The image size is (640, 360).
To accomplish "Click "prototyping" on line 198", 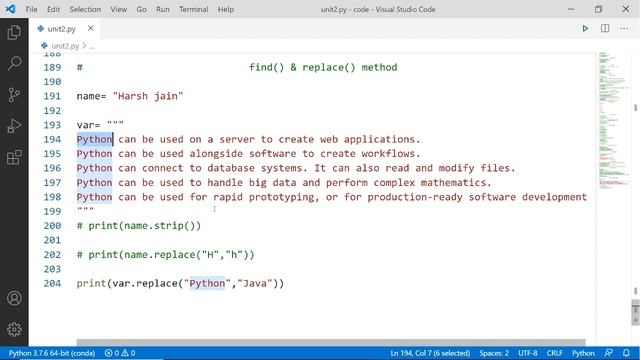I will tap(281, 197).
